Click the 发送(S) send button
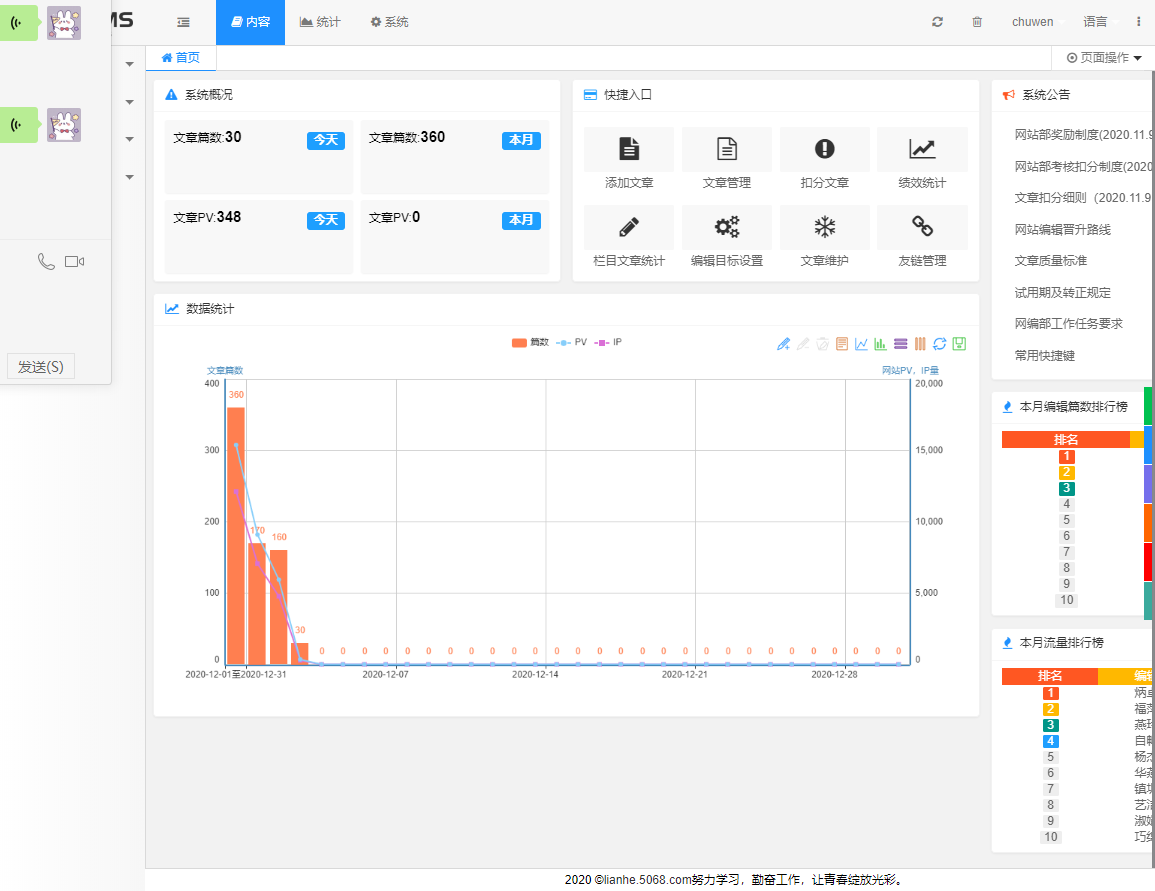This screenshot has height=891, width=1155. click(40, 365)
